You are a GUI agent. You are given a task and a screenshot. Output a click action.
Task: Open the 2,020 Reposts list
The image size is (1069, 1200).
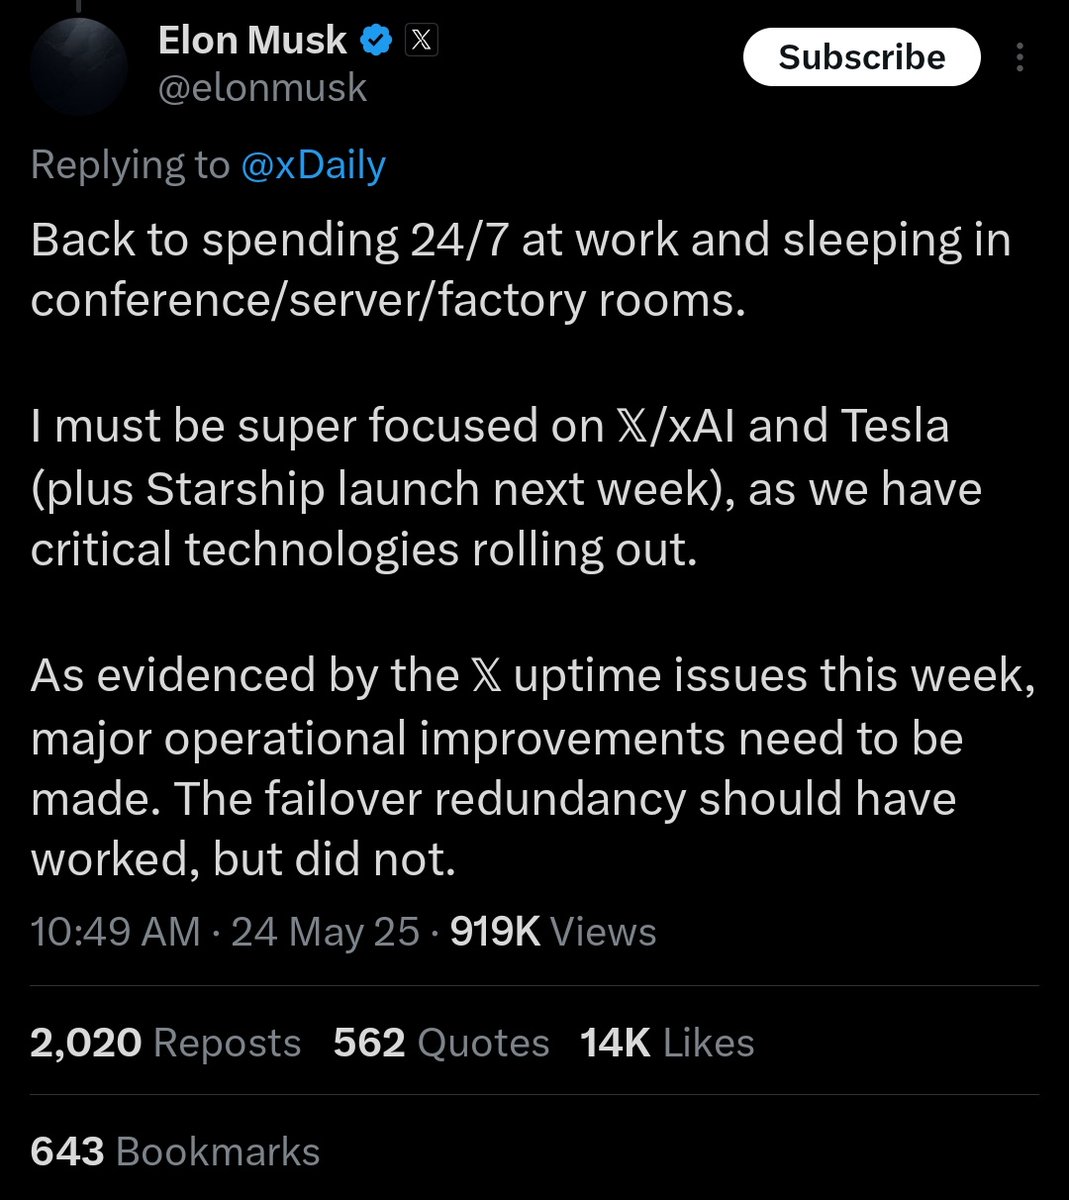tap(165, 1042)
